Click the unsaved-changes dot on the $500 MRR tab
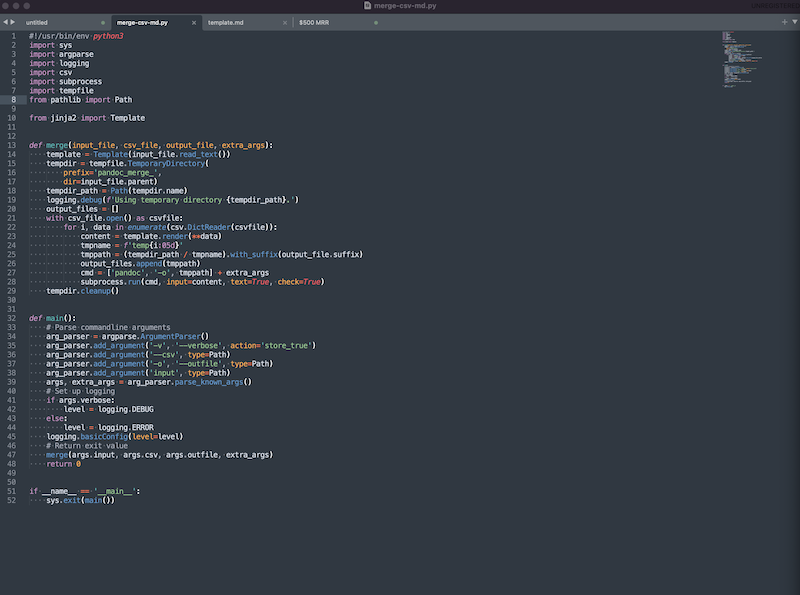 375,21
